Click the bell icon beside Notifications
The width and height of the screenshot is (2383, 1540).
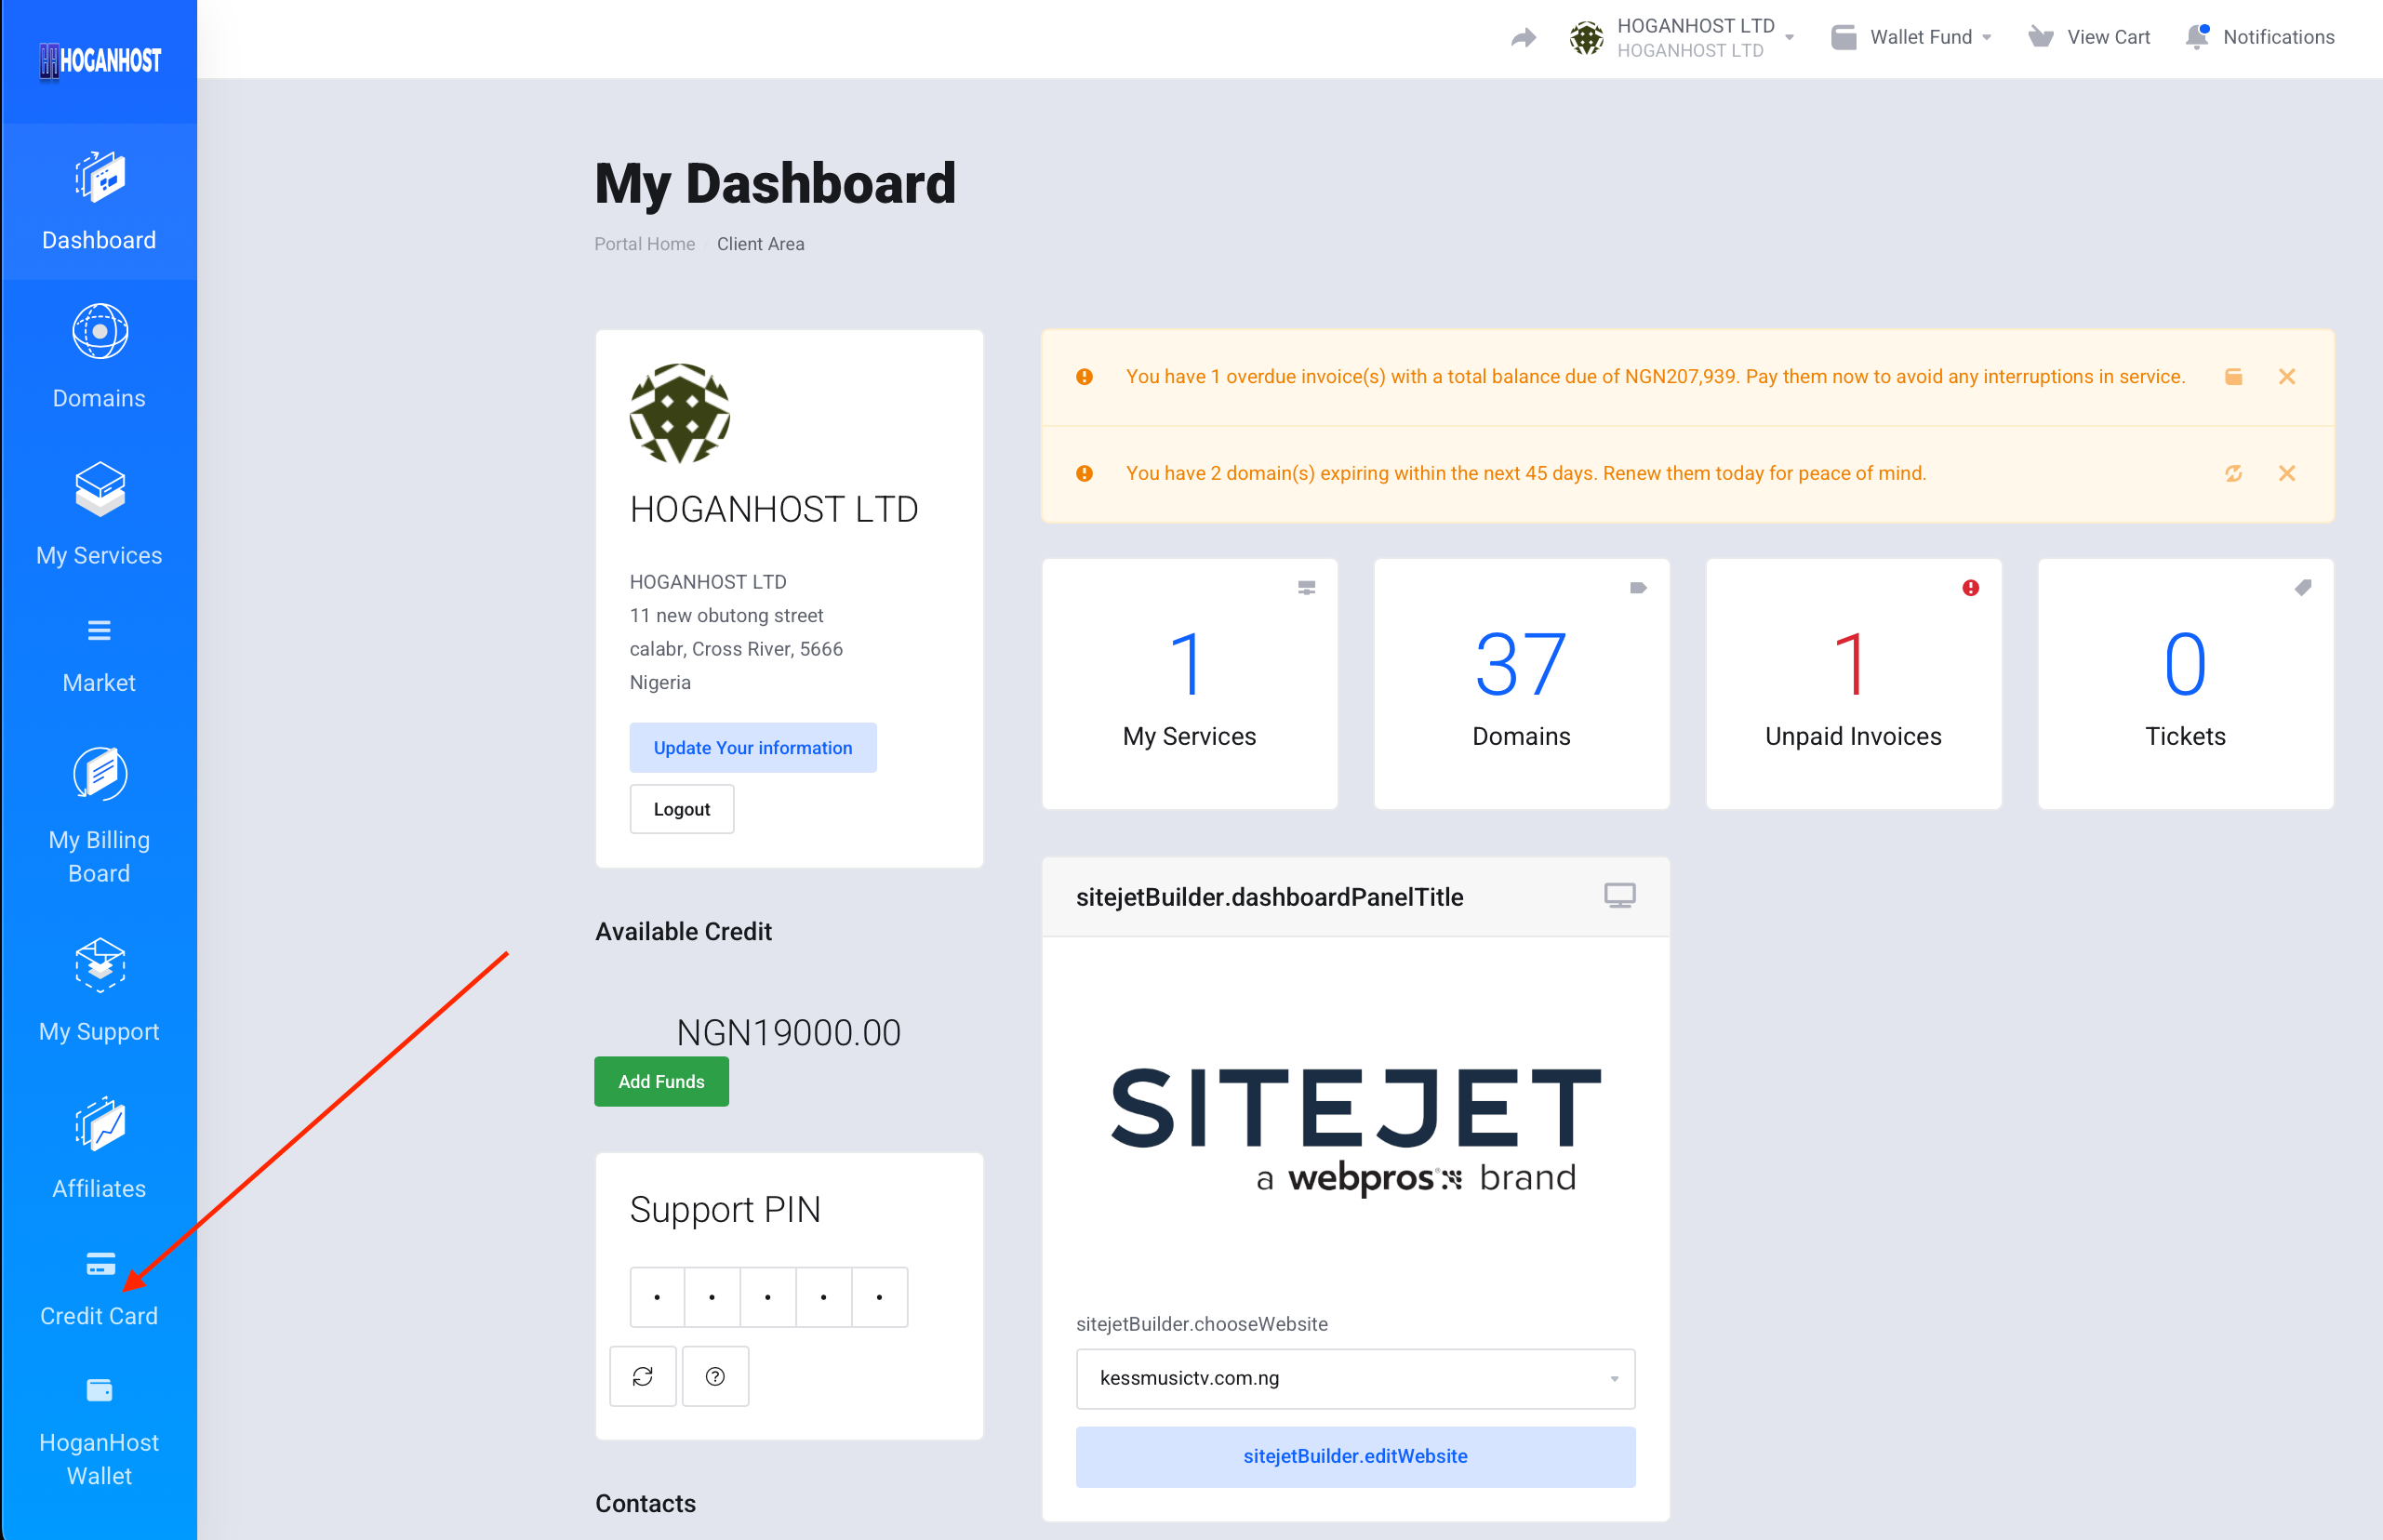pyautogui.click(x=2197, y=37)
